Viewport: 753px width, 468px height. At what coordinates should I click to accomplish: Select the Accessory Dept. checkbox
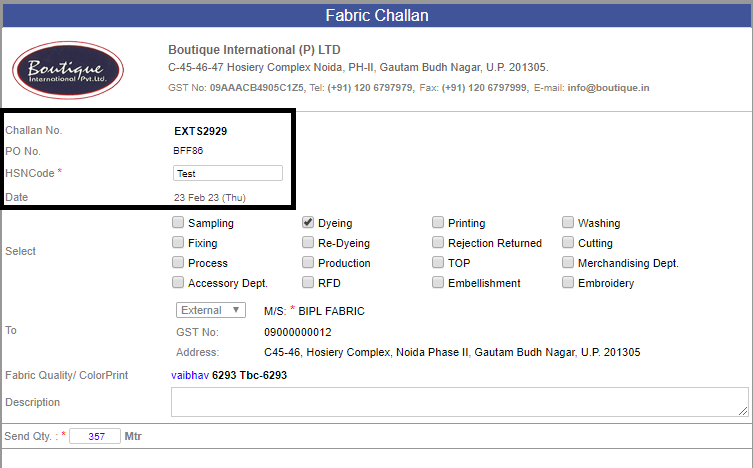click(178, 282)
